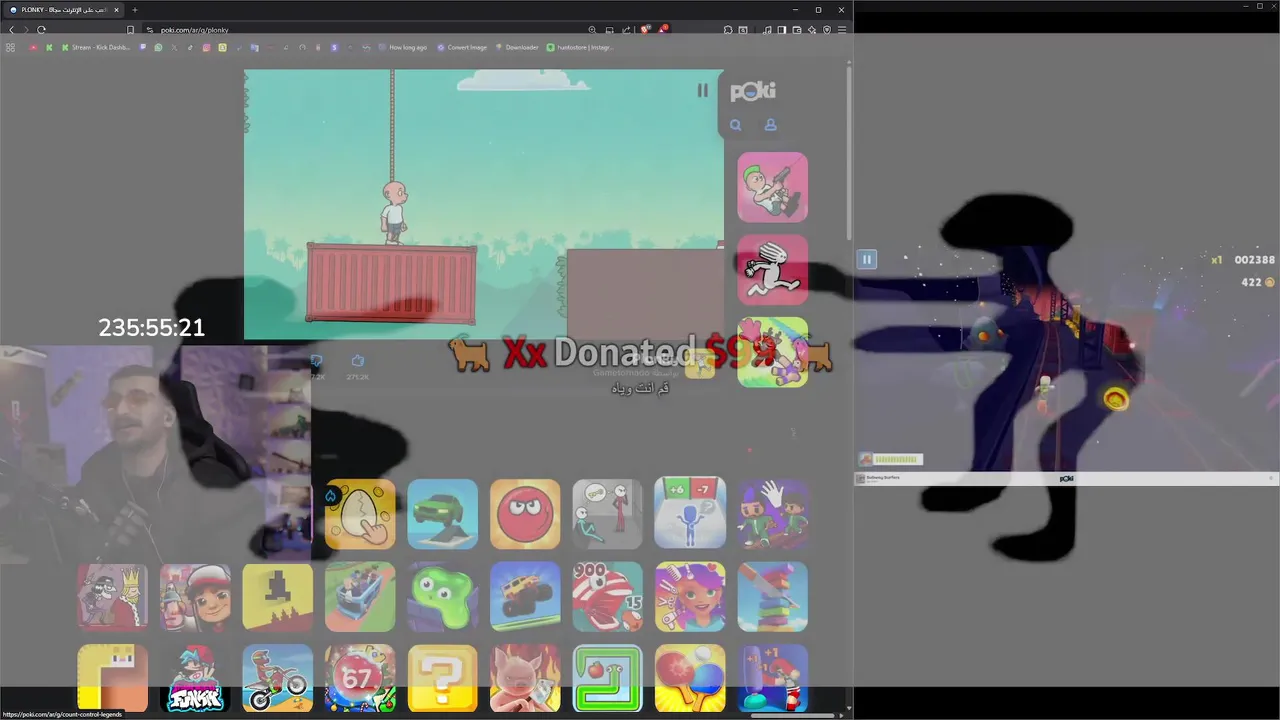Select the PLONKY browser tab
The width and height of the screenshot is (1280, 720).
63,10
